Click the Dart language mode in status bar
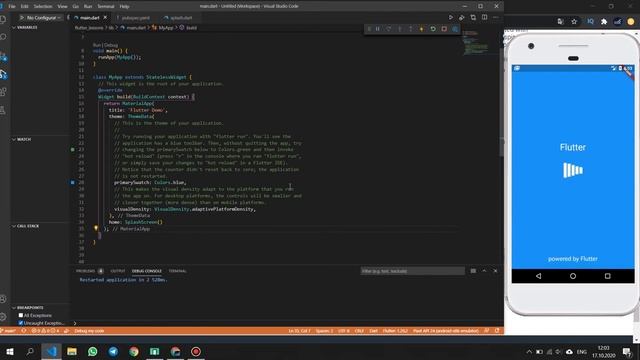The height and width of the screenshot is (360, 640). 373,331
